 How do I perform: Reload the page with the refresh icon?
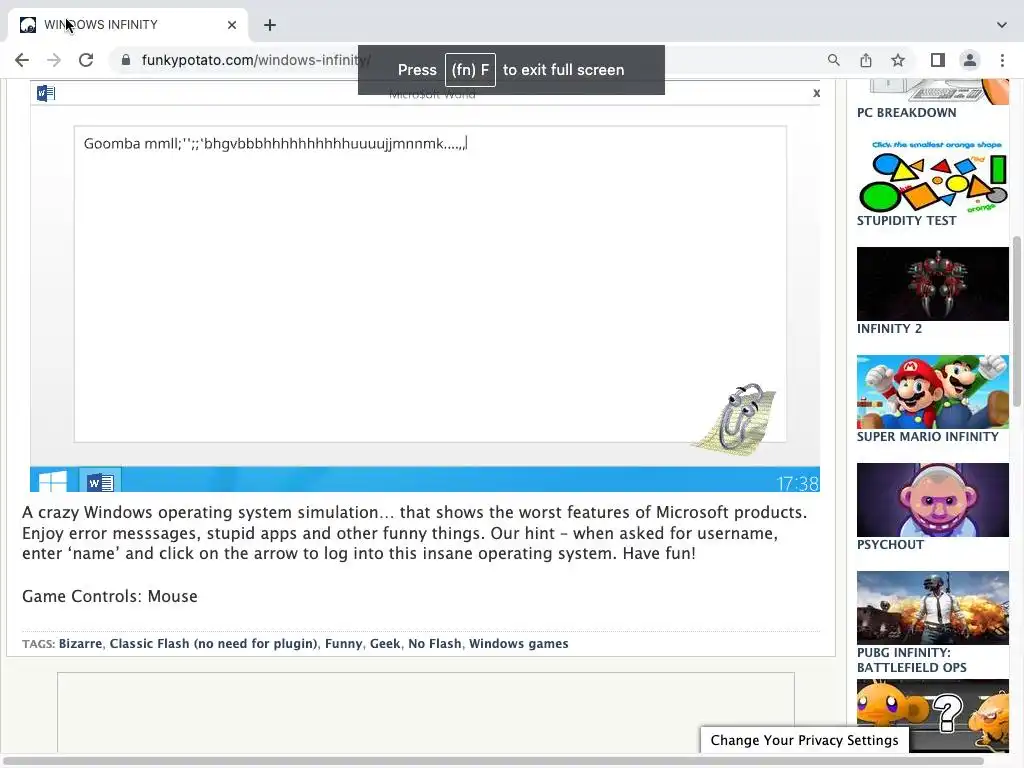(86, 60)
